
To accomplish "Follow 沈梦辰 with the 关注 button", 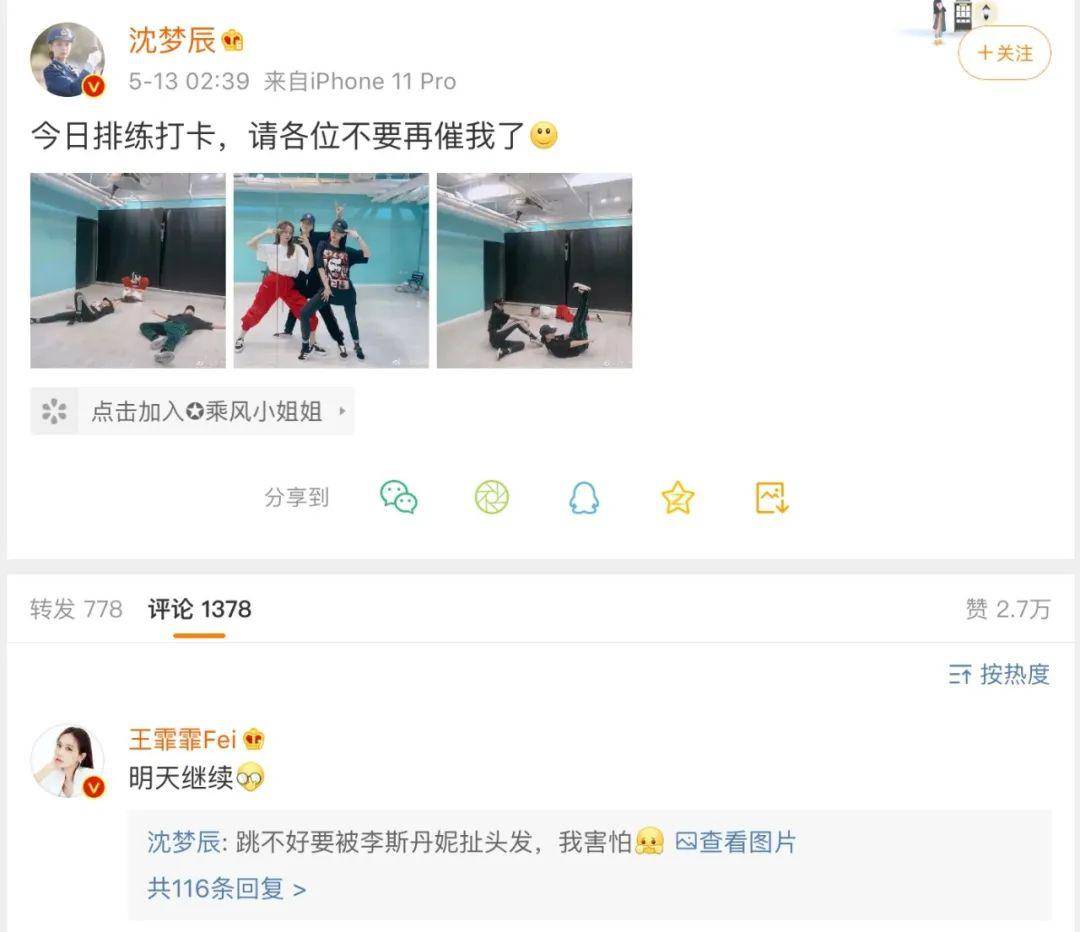I will (1005, 53).
